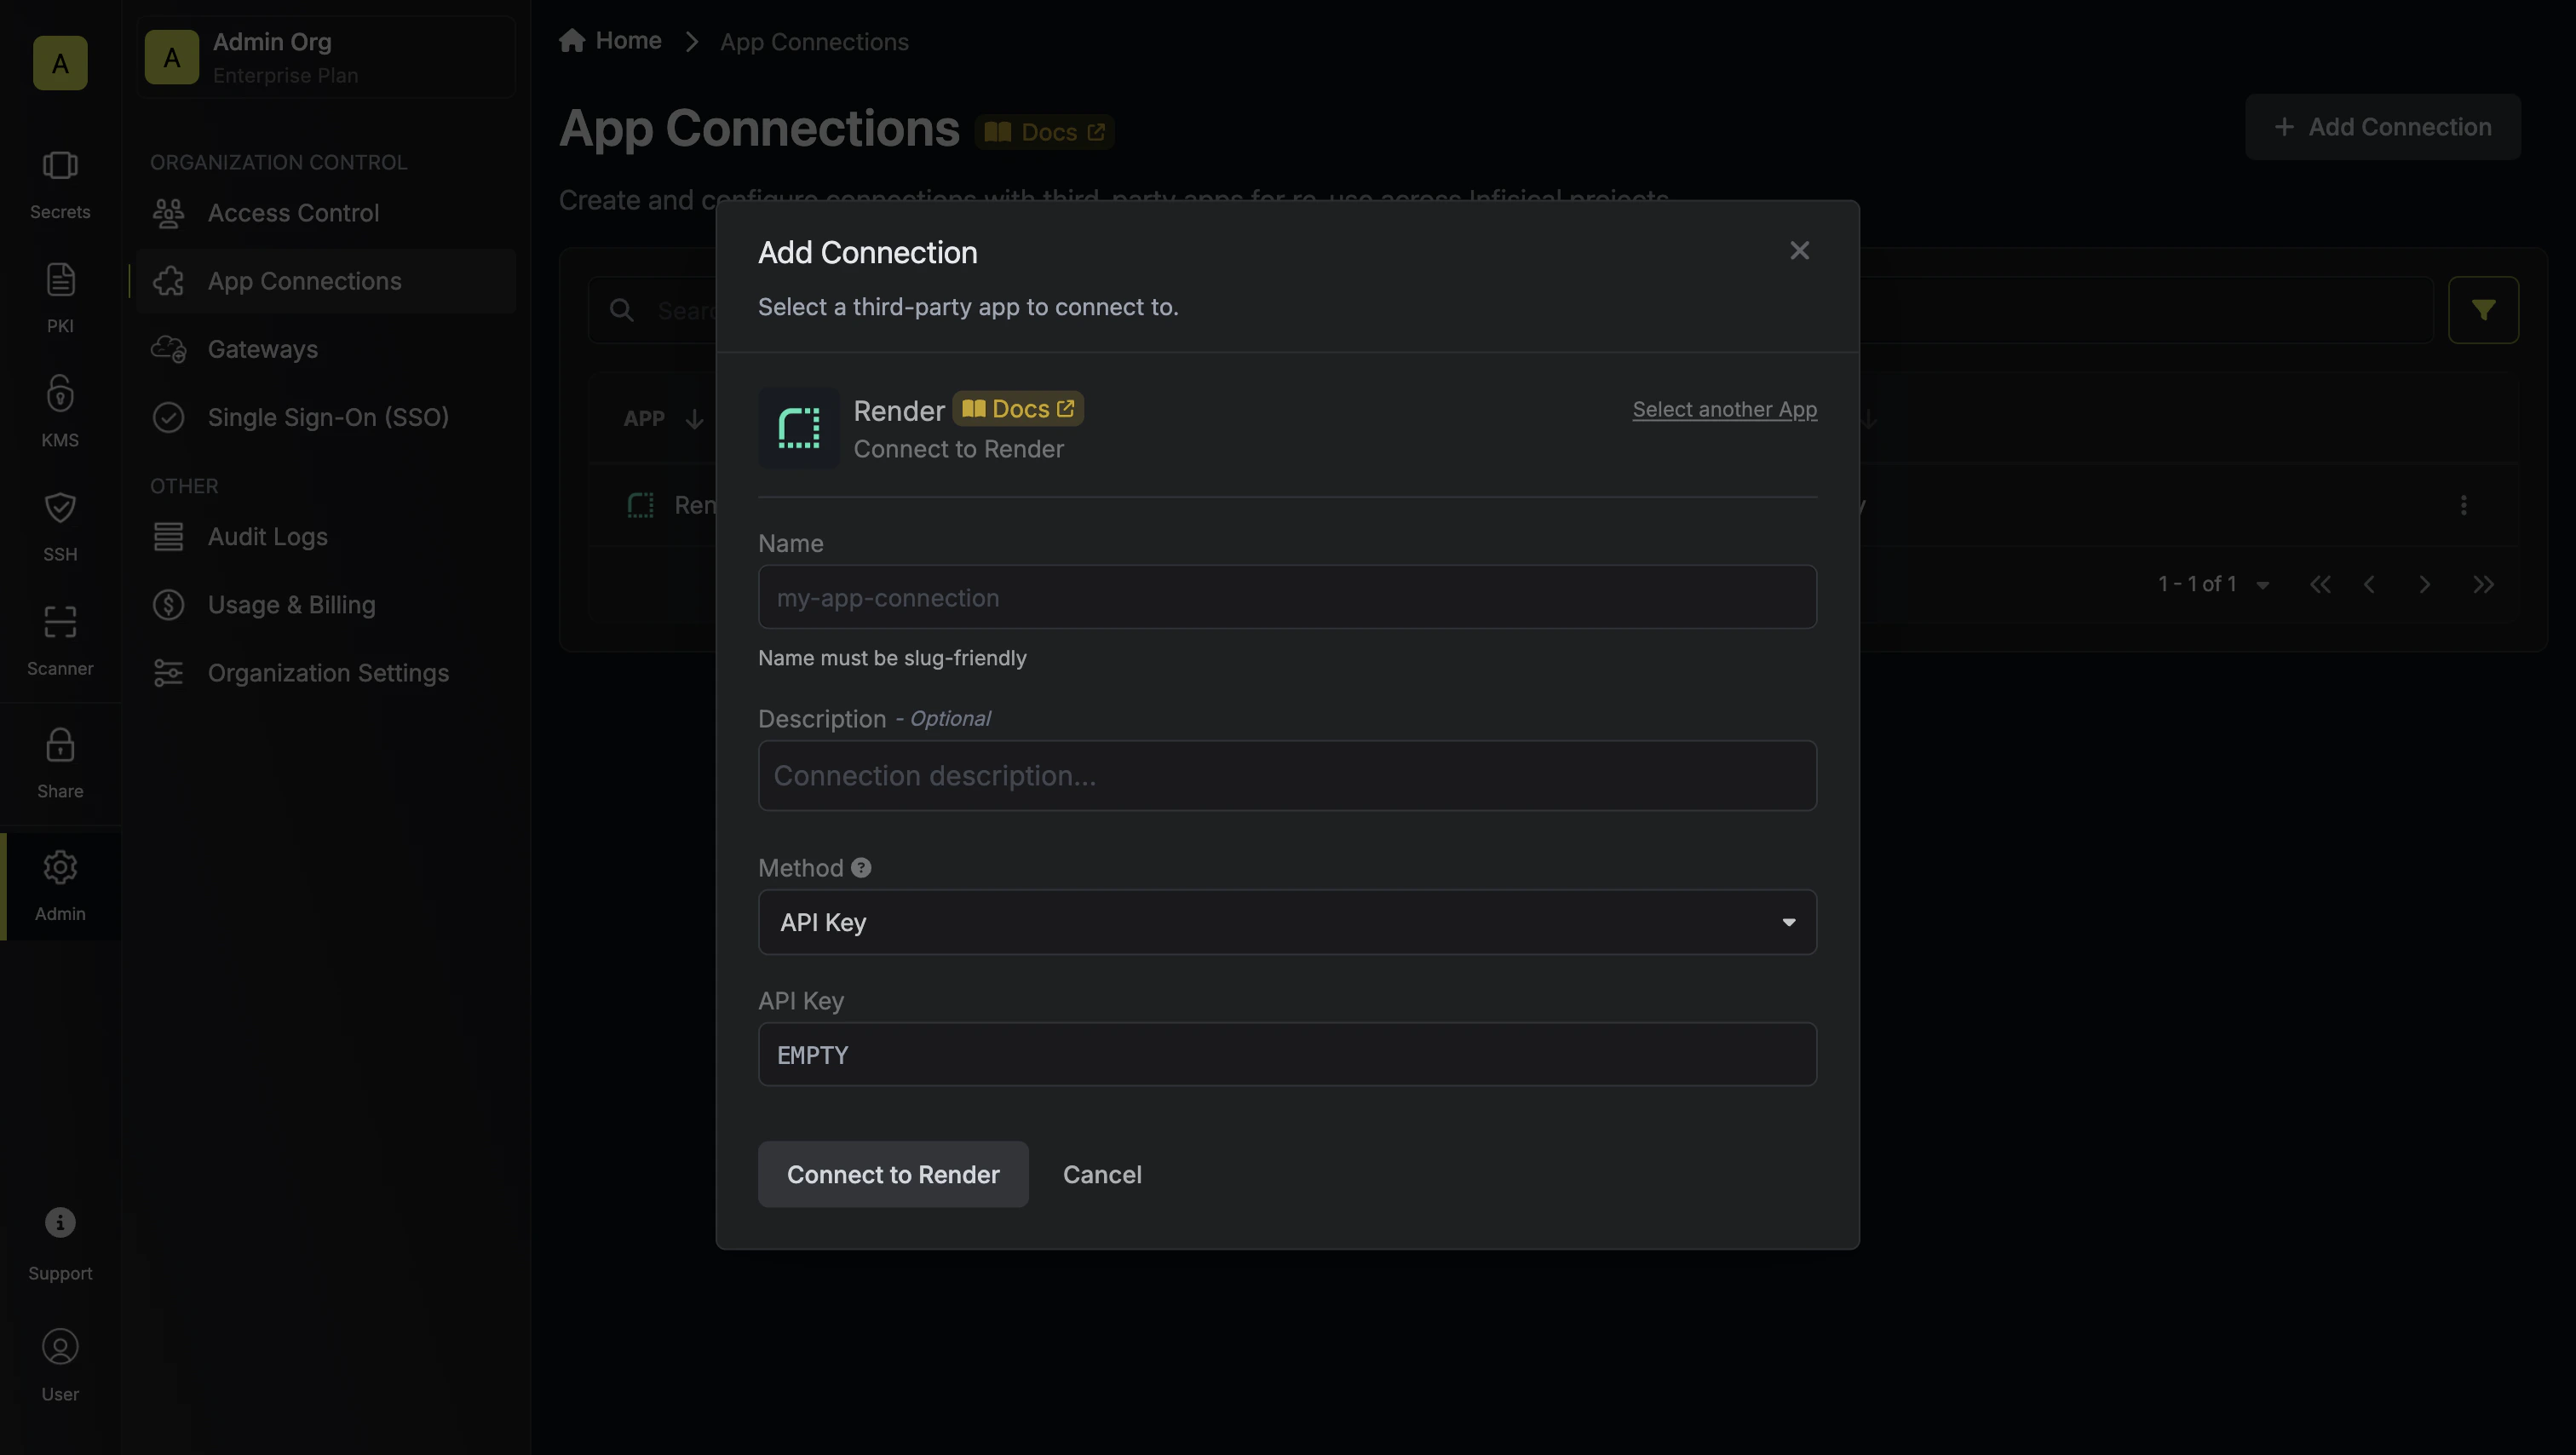
Task: Open the rows-per-page dropdown near 1 - 1 of 1
Action: (x=2262, y=585)
